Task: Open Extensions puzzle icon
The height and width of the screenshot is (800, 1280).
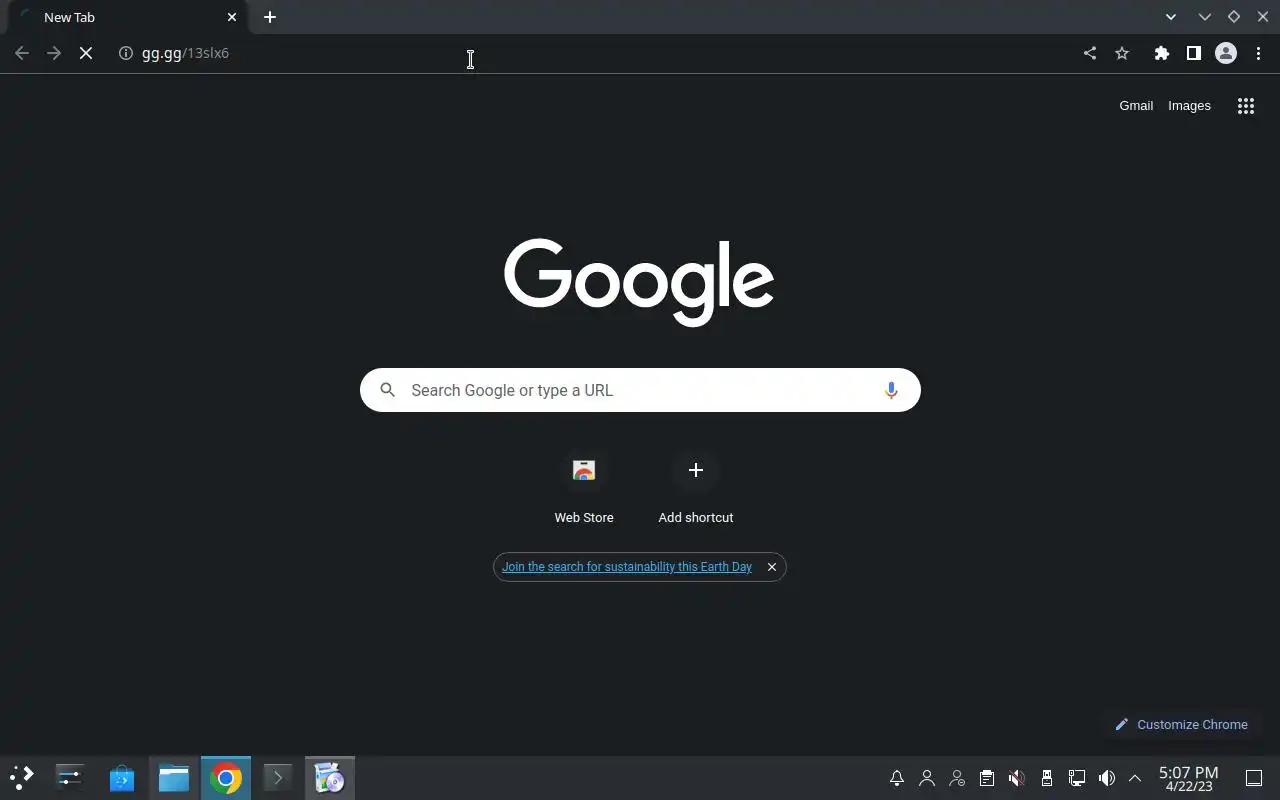Action: tap(1161, 53)
